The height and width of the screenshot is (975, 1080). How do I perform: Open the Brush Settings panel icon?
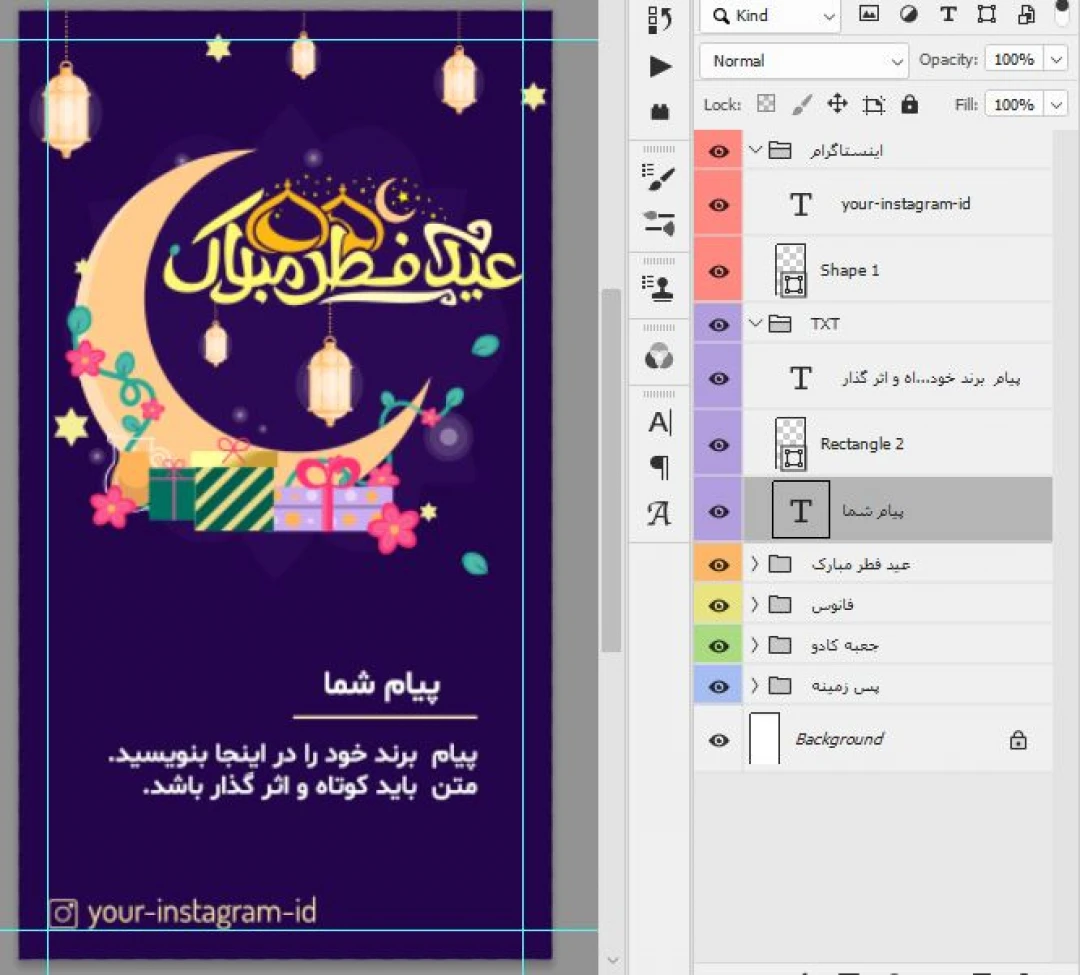(660, 178)
